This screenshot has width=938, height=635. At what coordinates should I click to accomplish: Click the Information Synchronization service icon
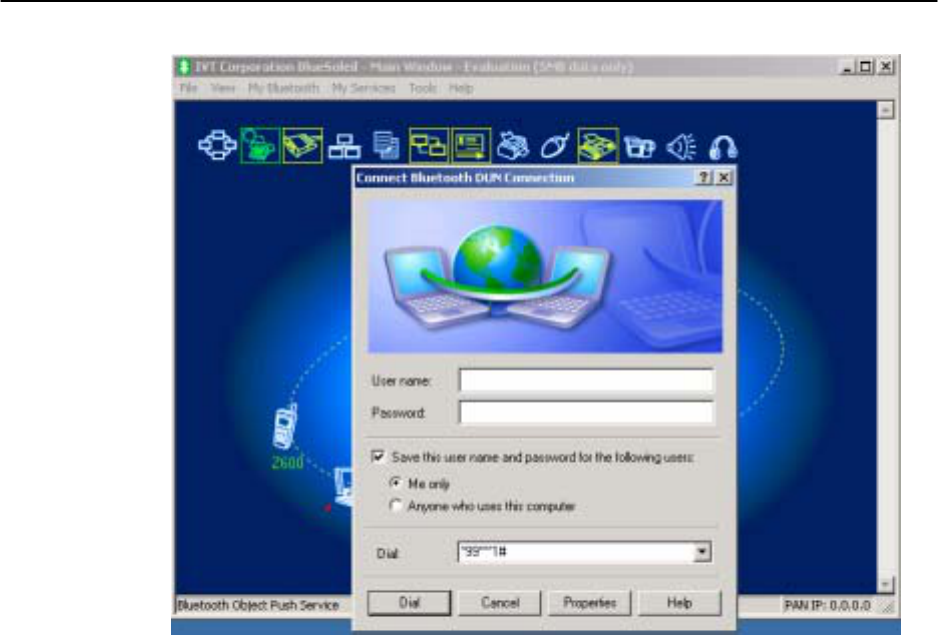click(x=428, y=145)
